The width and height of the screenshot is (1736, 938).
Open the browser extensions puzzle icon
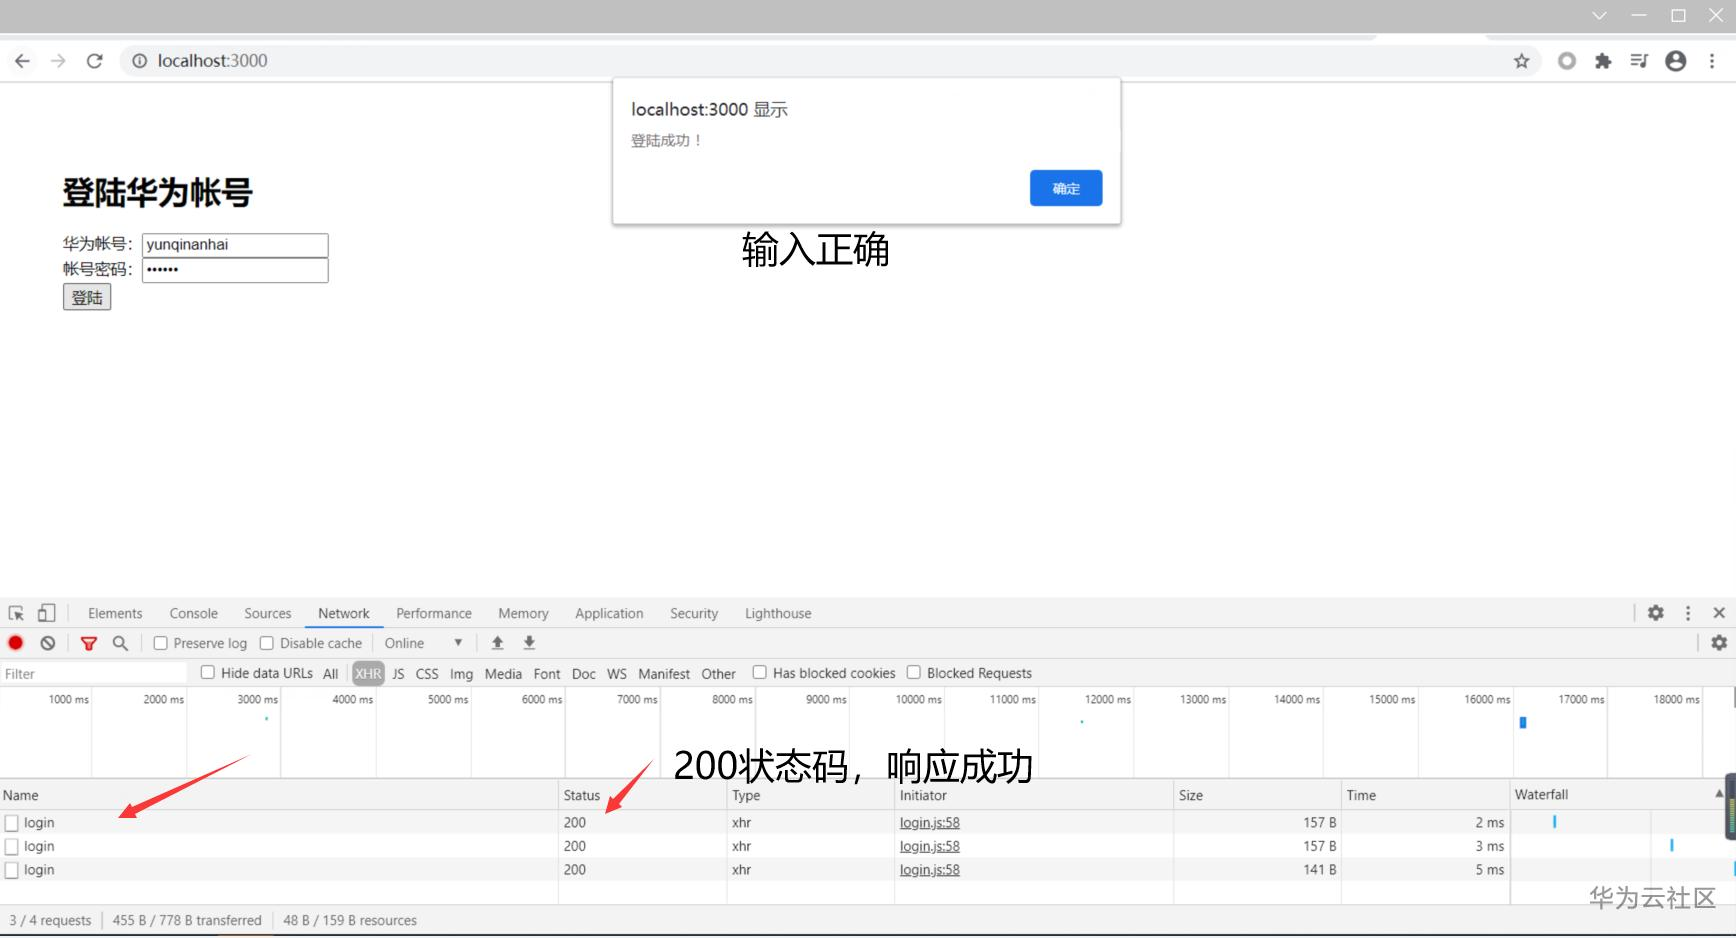pyautogui.click(x=1603, y=61)
